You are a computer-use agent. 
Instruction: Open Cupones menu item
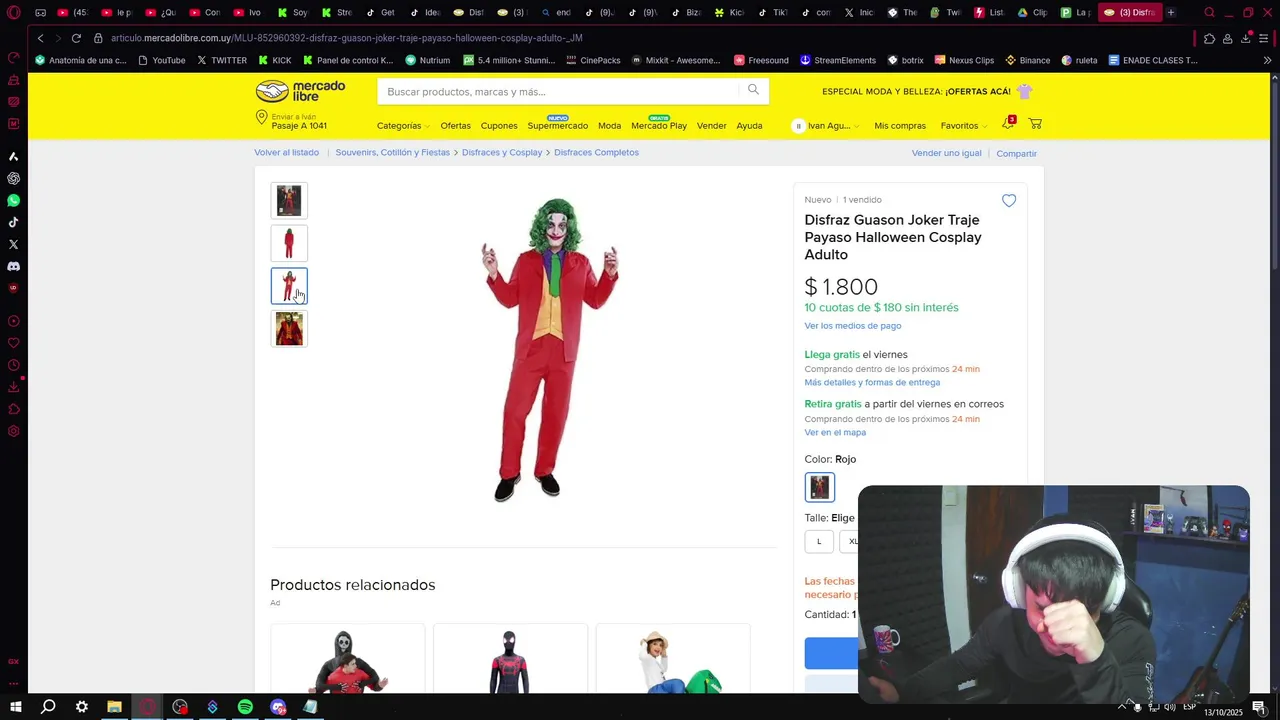pyautogui.click(x=499, y=126)
